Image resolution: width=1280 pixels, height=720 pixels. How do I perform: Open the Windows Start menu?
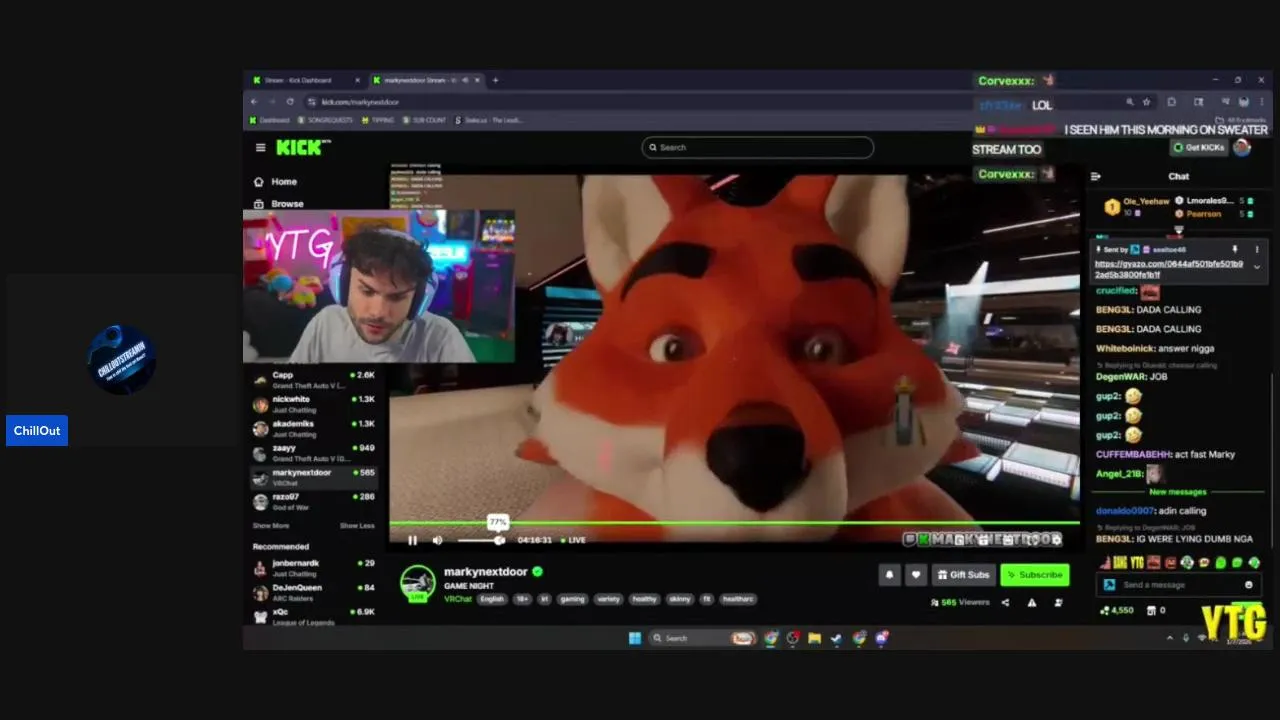[x=634, y=638]
